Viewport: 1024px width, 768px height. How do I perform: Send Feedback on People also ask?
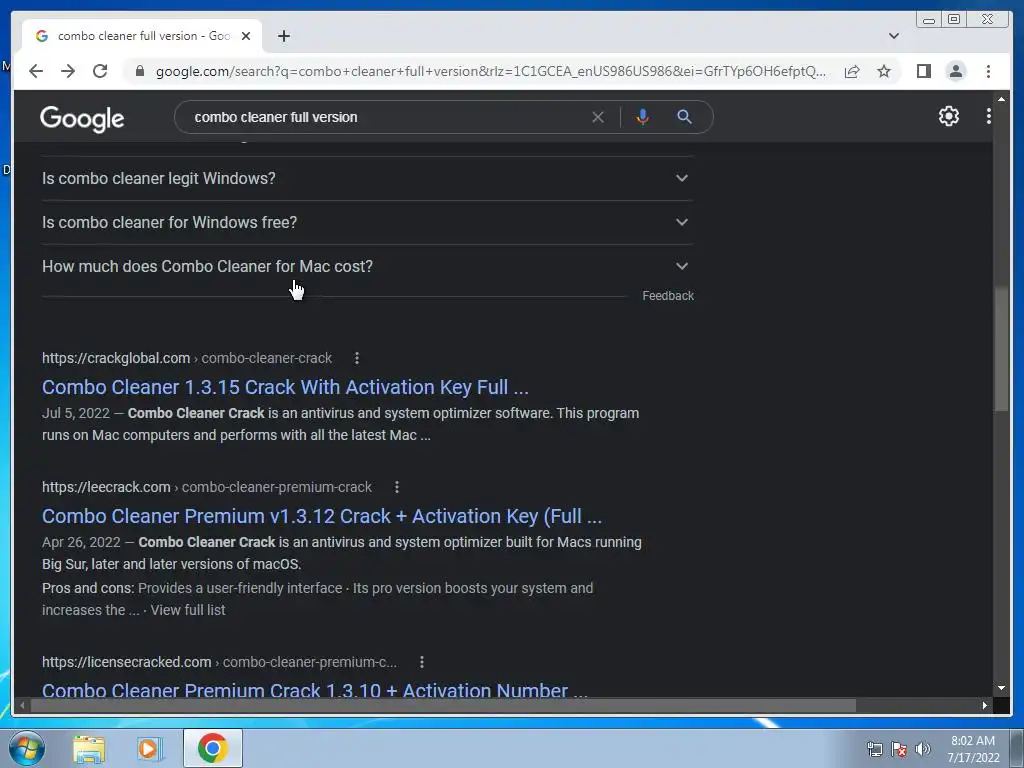tap(667, 296)
